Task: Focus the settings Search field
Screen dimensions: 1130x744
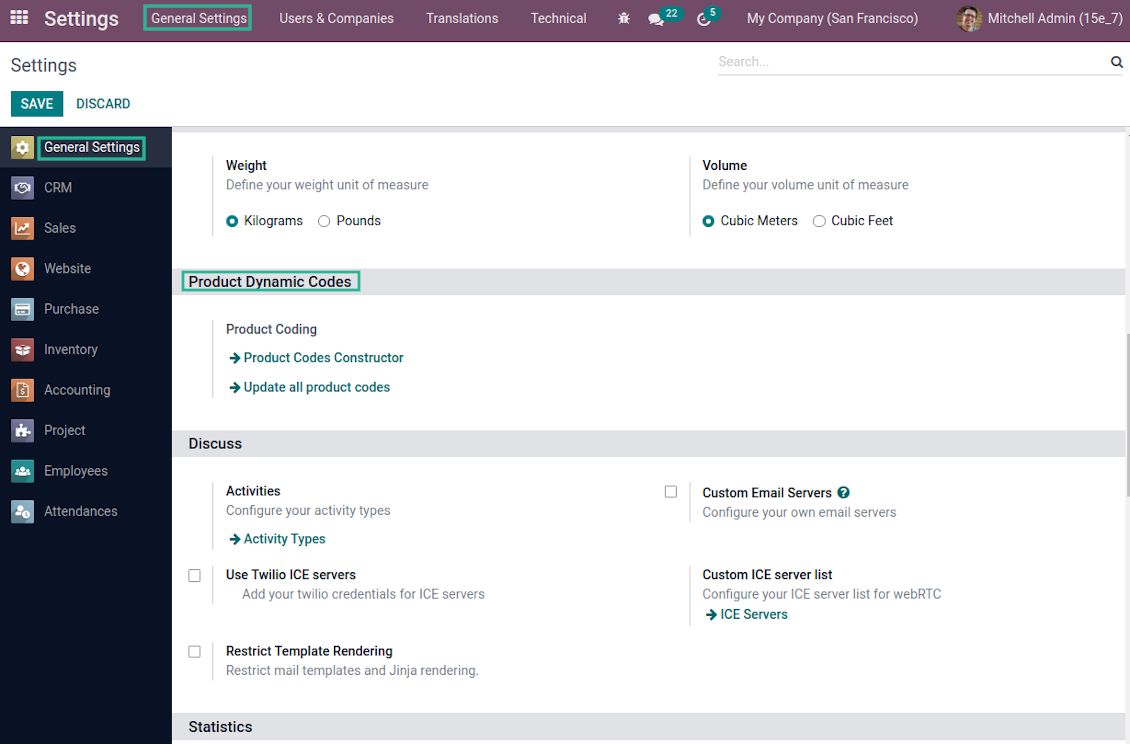Action: (x=910, y=62)
